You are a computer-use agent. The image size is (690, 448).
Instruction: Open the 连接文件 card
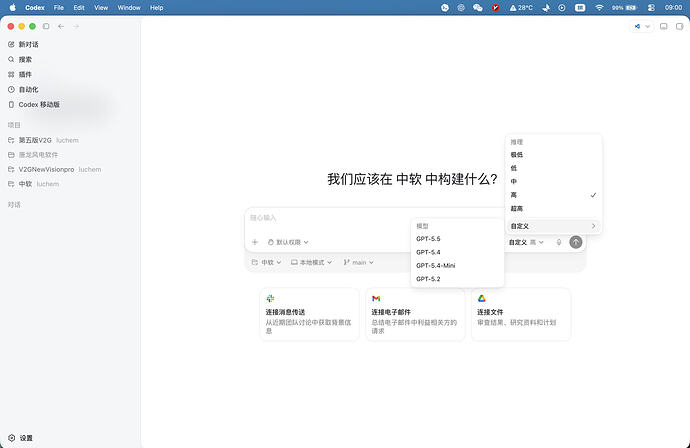tap(521, 314)
